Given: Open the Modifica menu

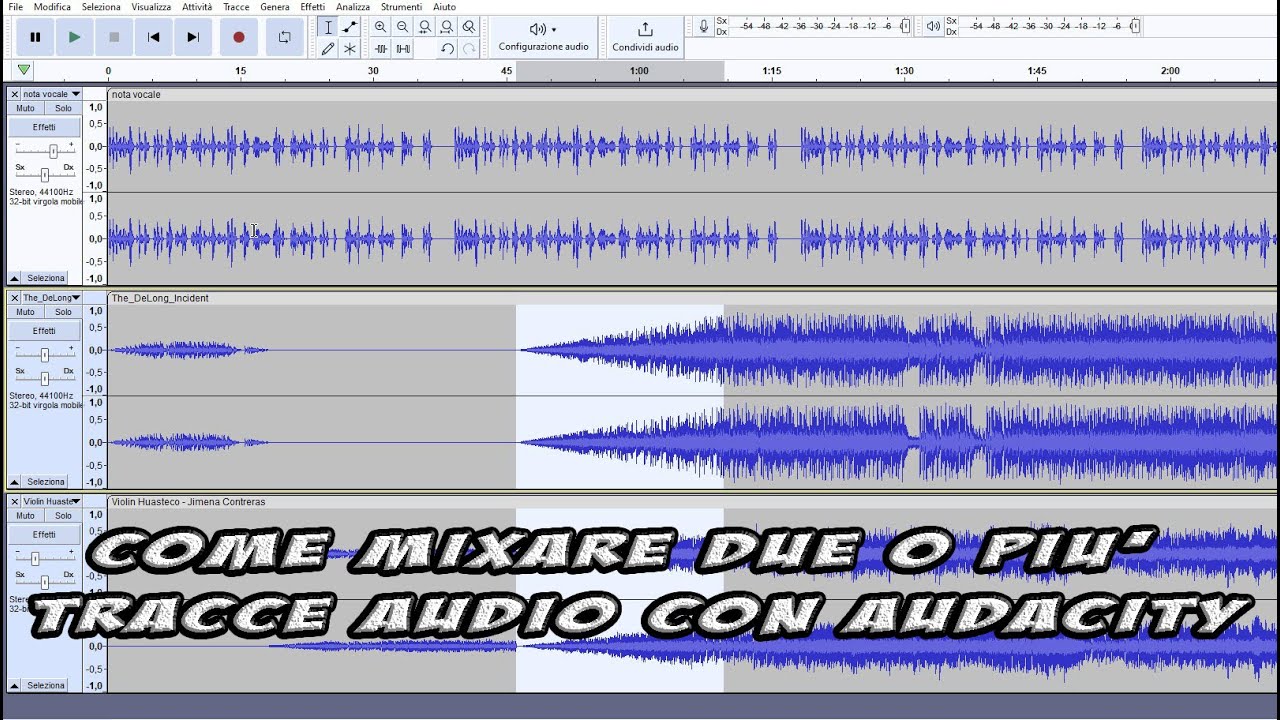Looking at the screenshot, I should [x=52, y=7].
